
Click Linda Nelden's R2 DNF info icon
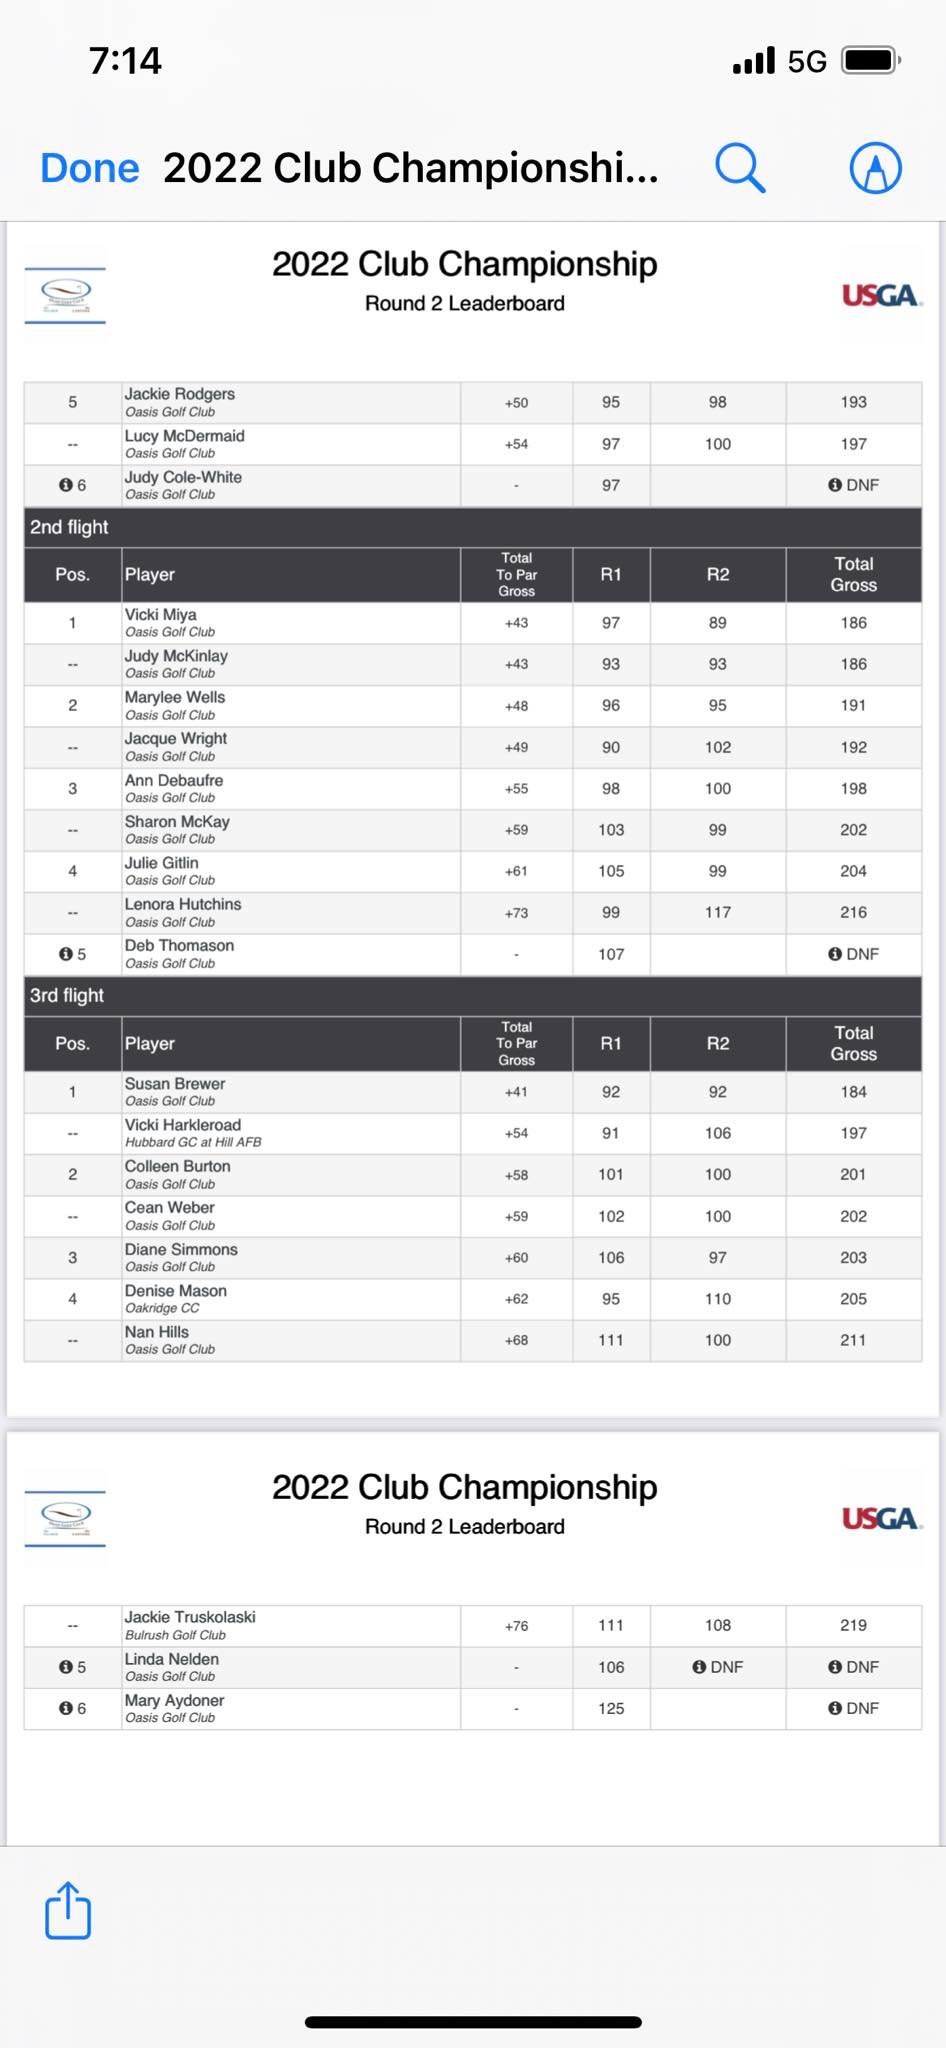tap(699, 1667)
